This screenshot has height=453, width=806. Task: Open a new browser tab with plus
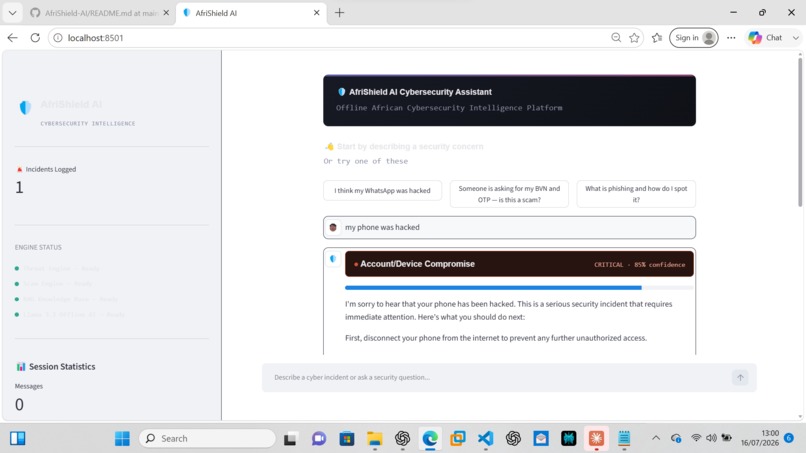339,13
